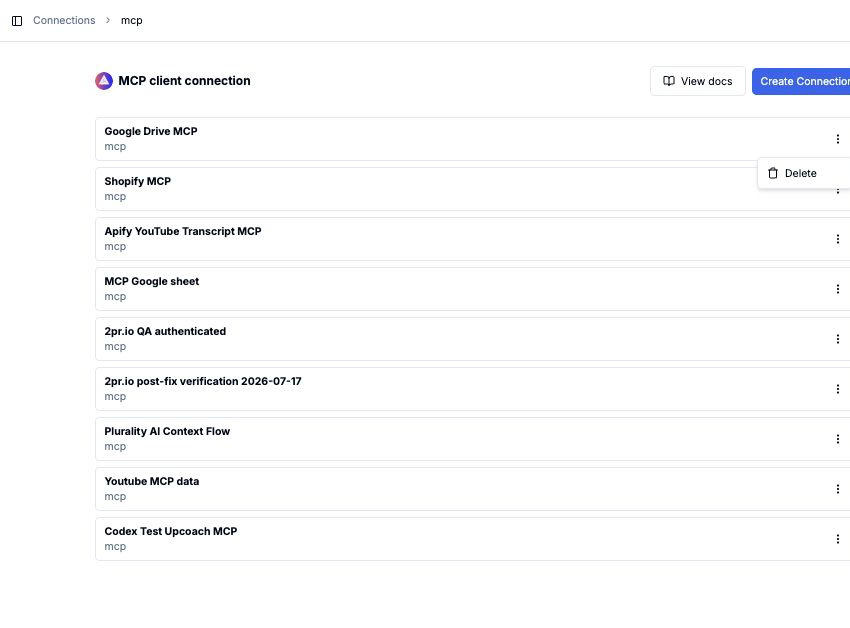
Task: Select Codex Test Upcoach MCP name
Action: click(171, 531)
